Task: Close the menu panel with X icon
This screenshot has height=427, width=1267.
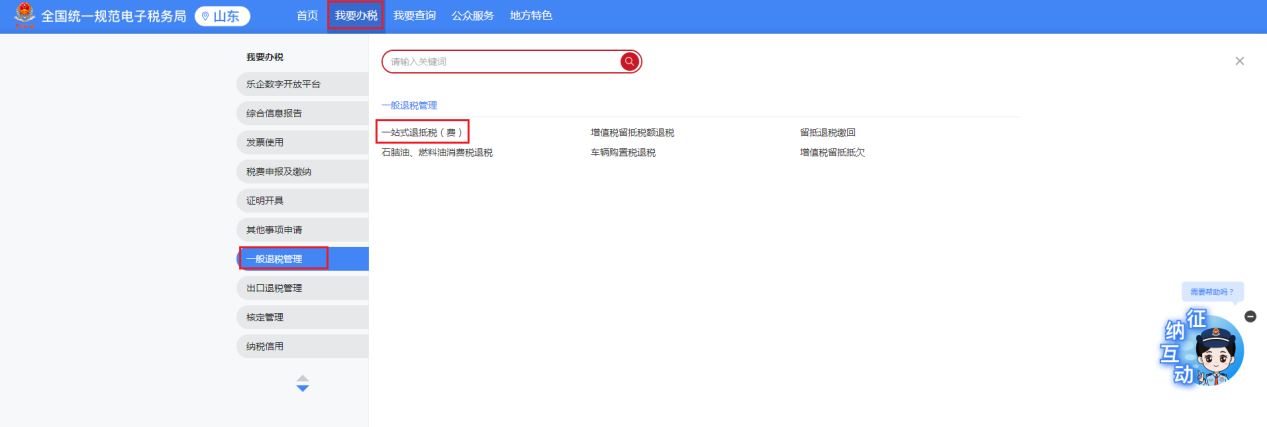Action: click(x=1239, y=61)
